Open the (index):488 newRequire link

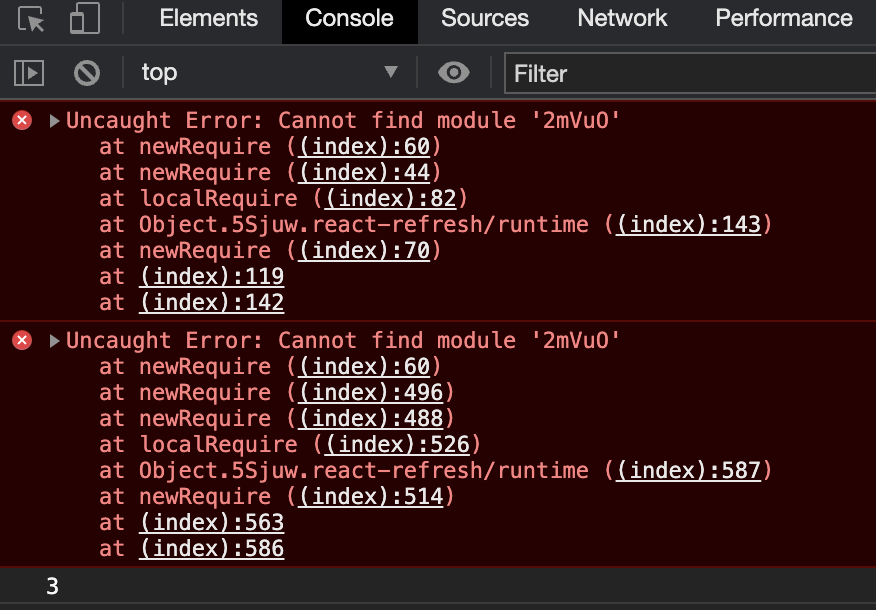[x=370, y=419]
